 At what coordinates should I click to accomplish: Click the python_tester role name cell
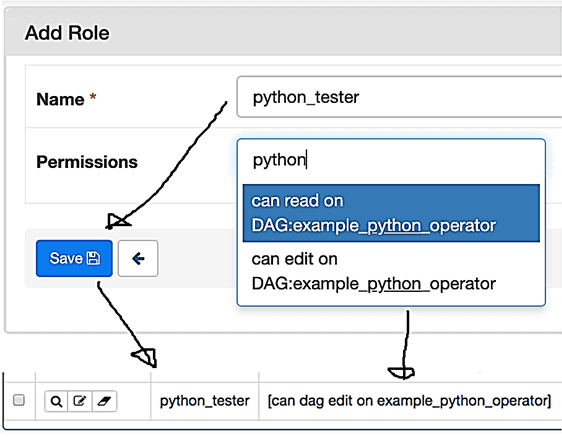pyautogui.click(x=205, y=401)
